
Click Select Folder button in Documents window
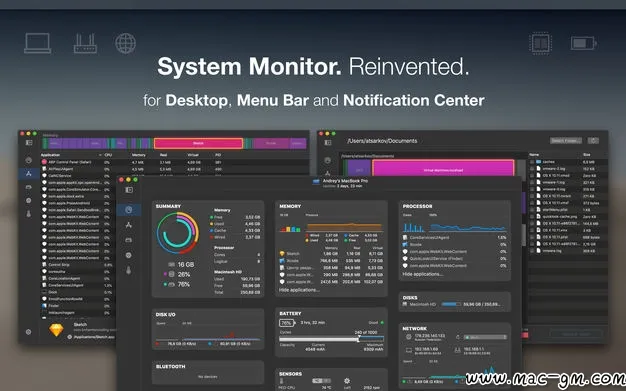click(566, 141)
